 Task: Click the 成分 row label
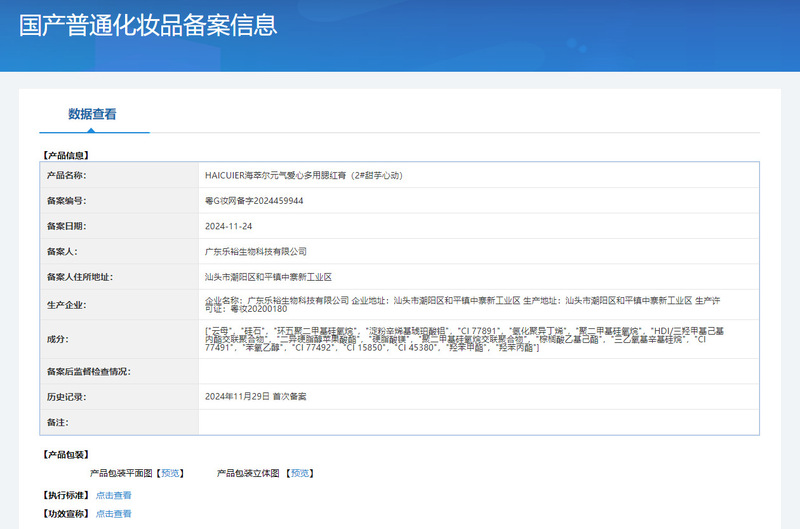58,339
